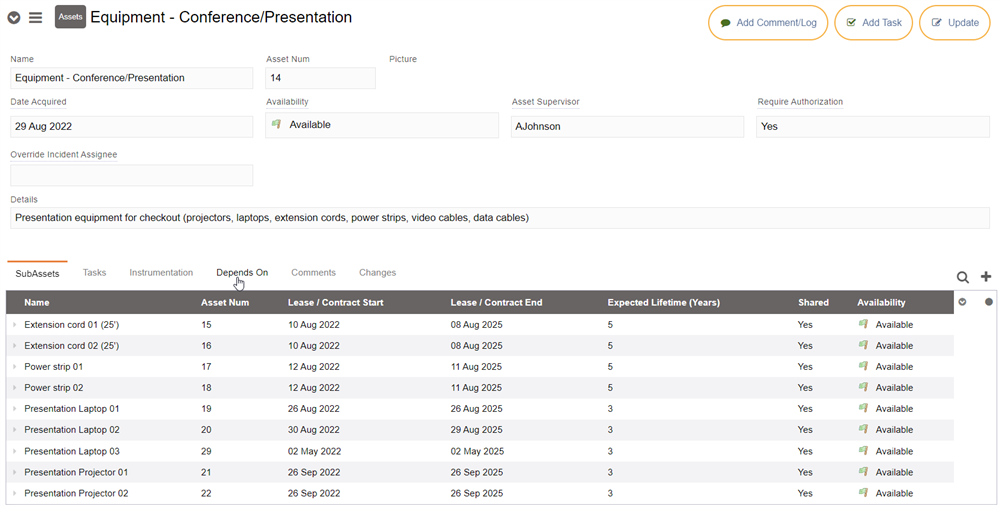
Task: Click the hamburger menu icon
Action: point(35,17)
